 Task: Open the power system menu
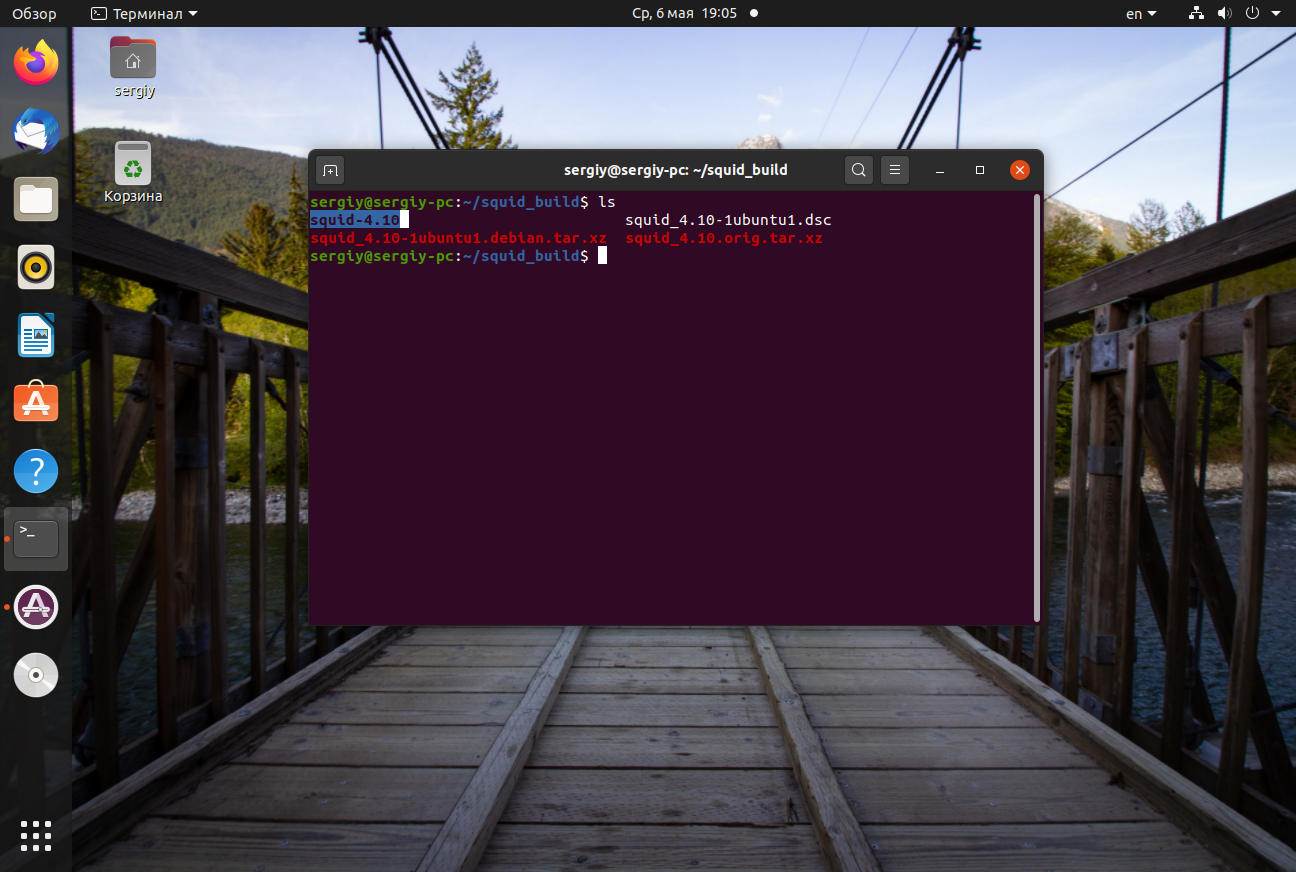pyautogui.click(x=1252, y=14)
